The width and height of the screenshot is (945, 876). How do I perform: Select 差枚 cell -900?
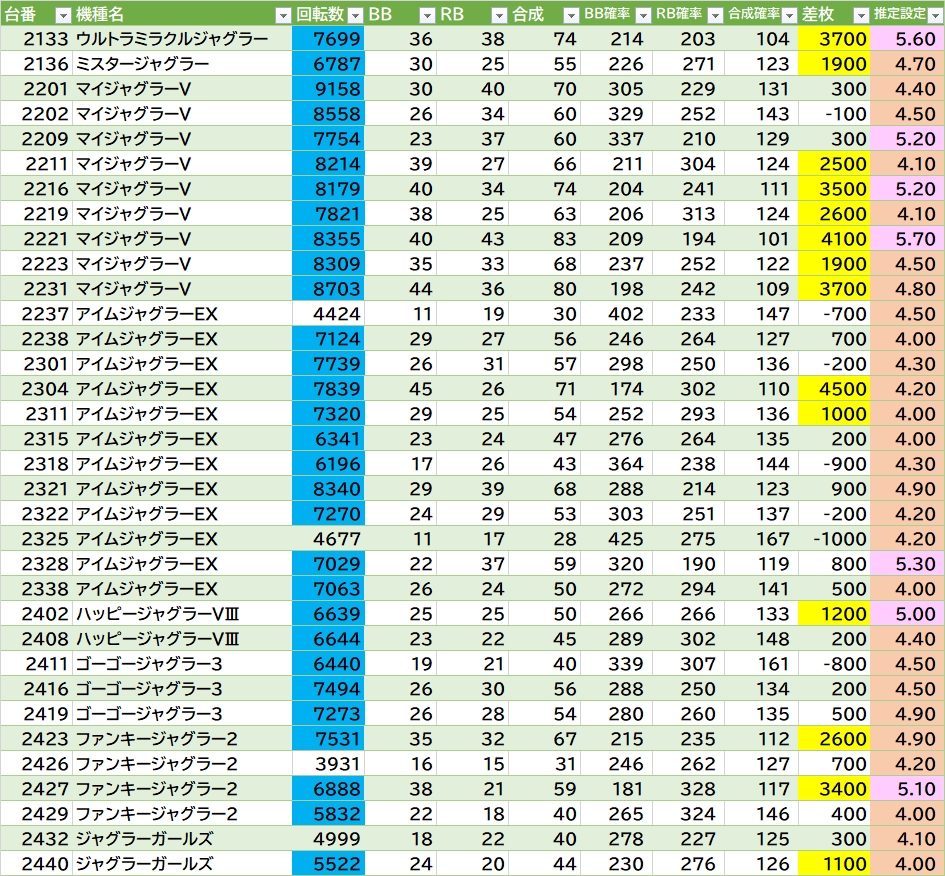834,464
